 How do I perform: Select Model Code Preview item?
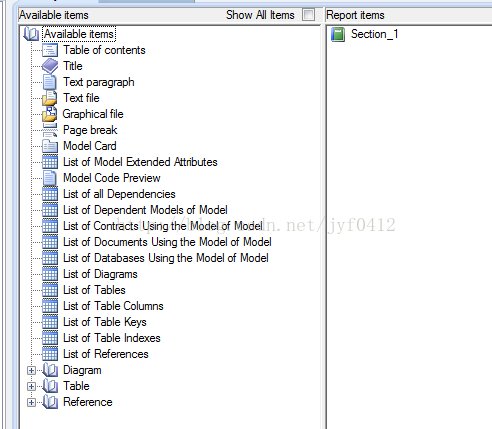tap(112, 178)
